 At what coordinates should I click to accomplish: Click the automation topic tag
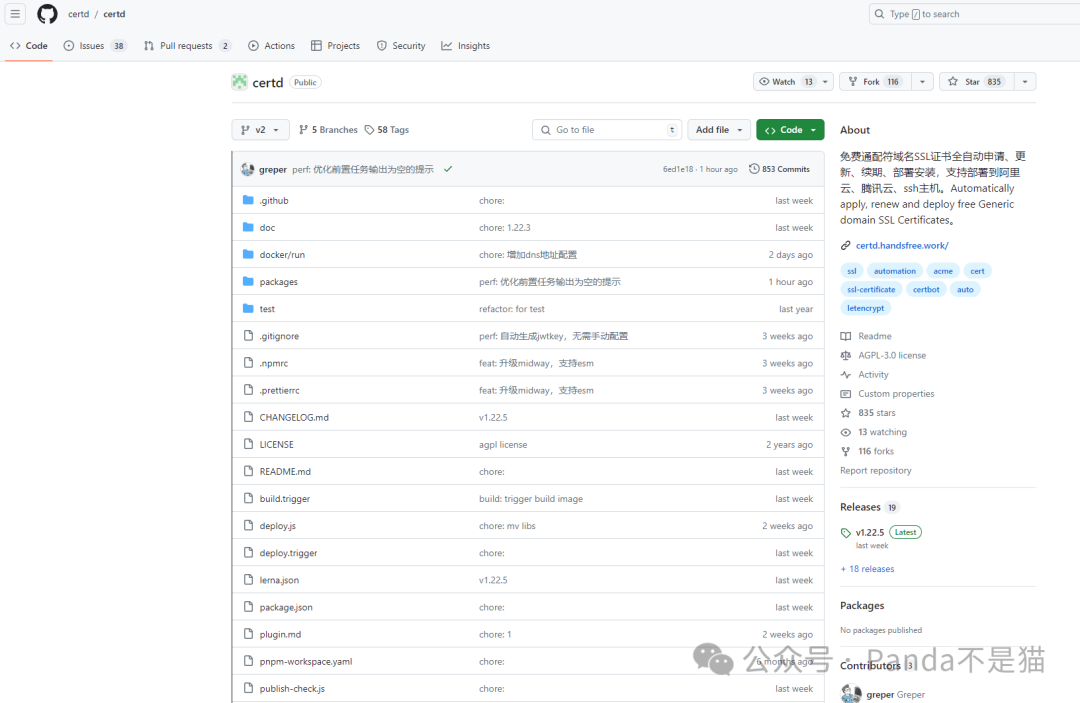(x=895, y=271)
